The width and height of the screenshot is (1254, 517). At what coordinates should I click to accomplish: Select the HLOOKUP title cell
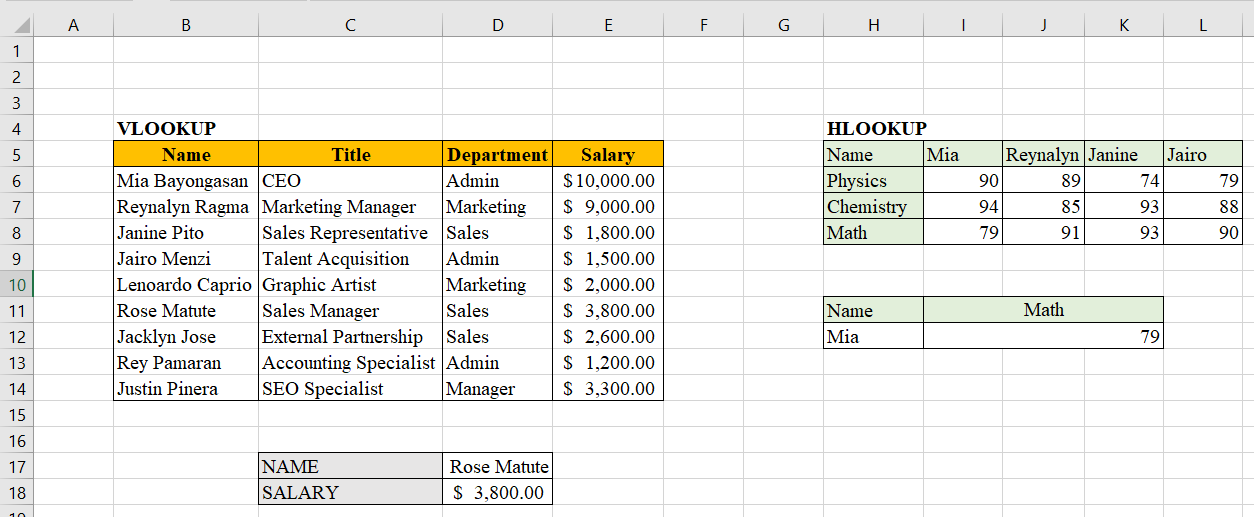[873, 129]
